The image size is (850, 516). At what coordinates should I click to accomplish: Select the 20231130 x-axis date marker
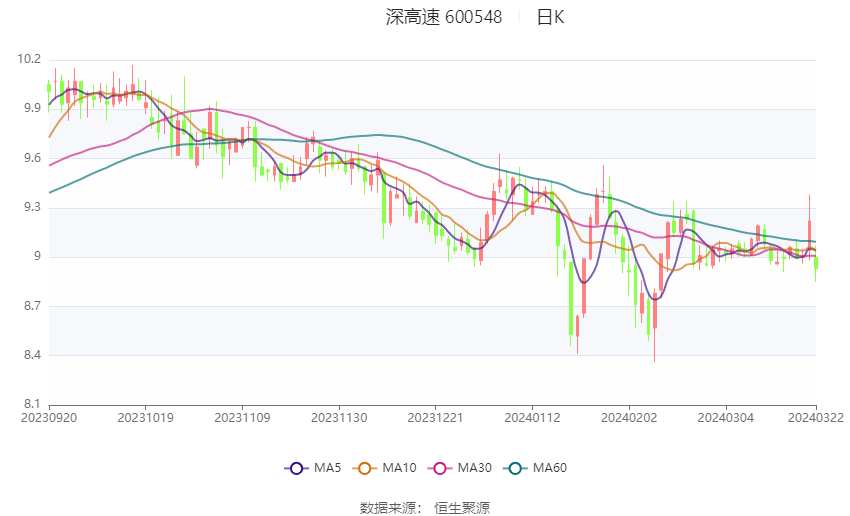pyautogui.click(x=339, y=418)
